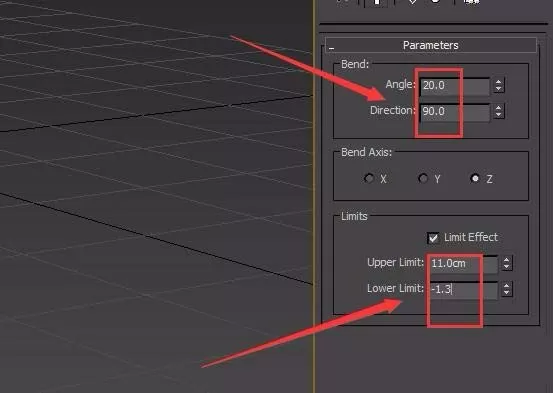Viewport: 553px width, 393px height.
Task: Decrease Direction with spinner down arrow
Action: (498, 115)
